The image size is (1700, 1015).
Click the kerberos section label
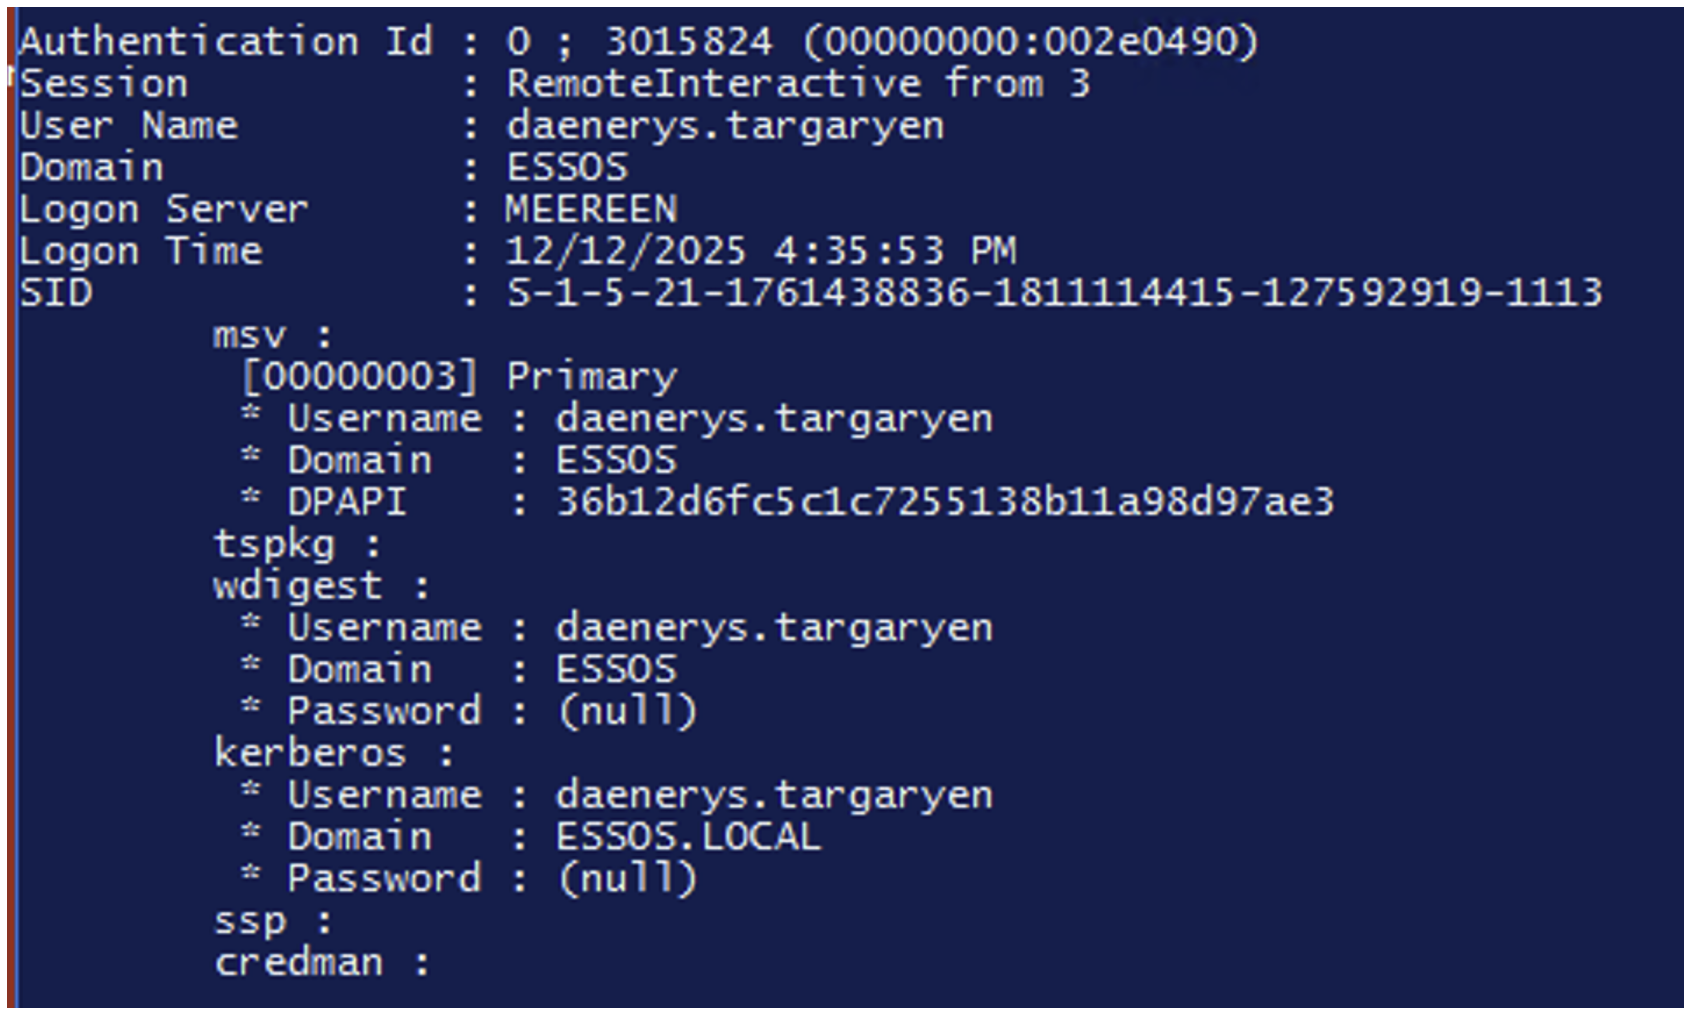tap(310, 753)
